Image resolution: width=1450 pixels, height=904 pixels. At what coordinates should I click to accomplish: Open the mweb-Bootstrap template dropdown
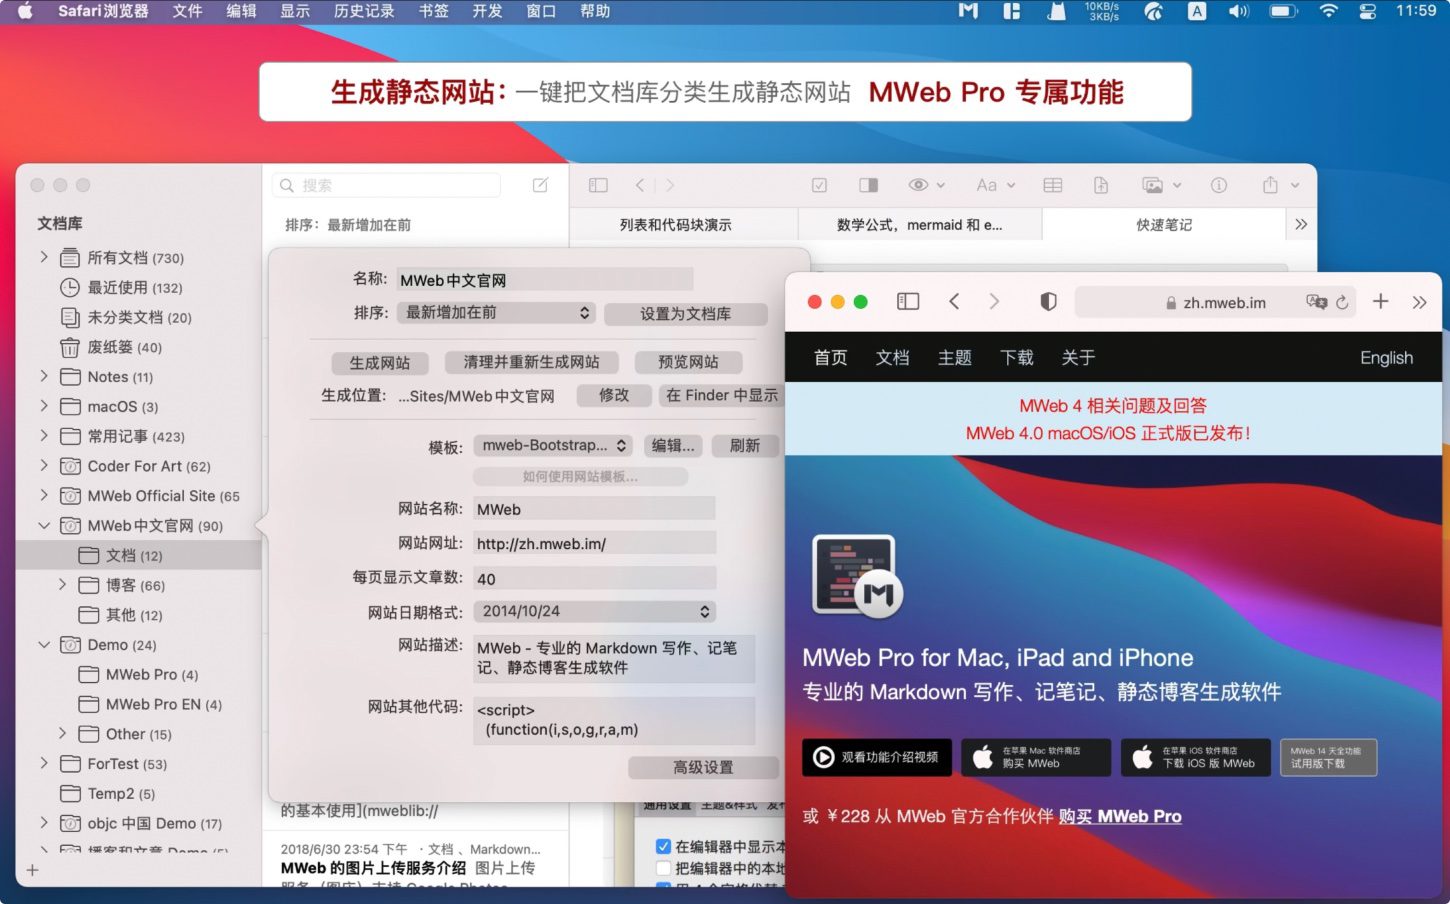pyautogui.click(x=553, y=446)
